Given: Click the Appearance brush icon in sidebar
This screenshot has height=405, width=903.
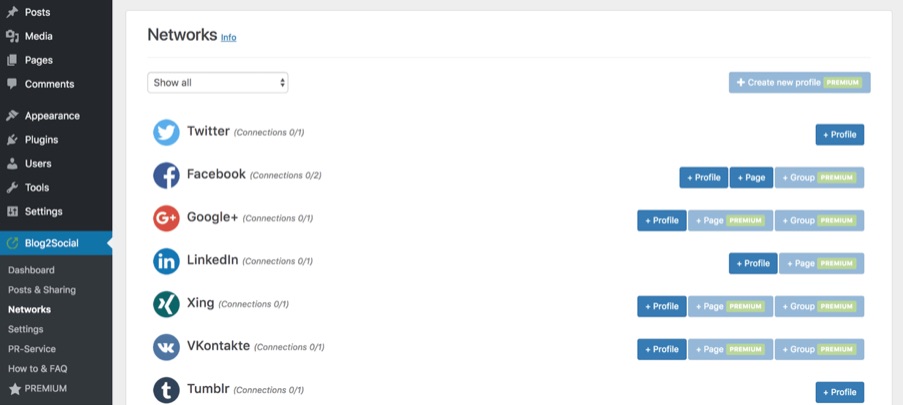Looking at the screenshot, I should click(12, 116).
